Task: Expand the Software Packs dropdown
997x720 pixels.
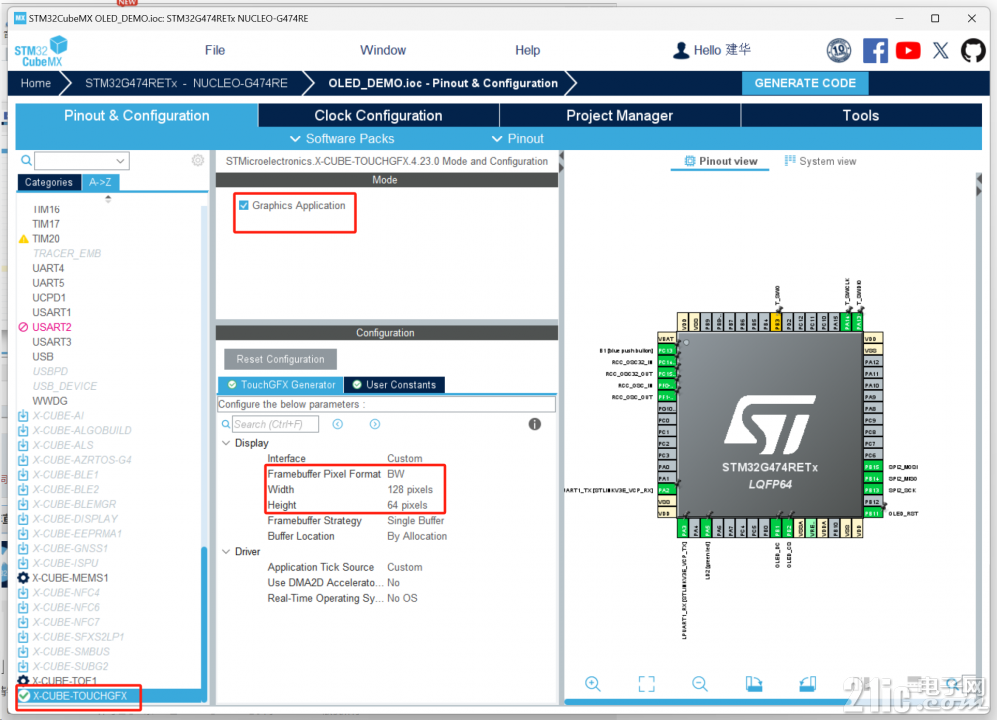Action: [x=342, y=139]
